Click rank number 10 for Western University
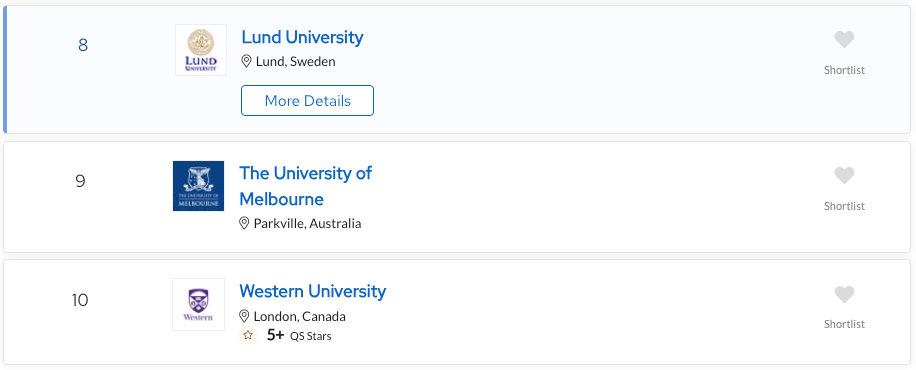This screenshot has width=916, height=370. (80, 300)
